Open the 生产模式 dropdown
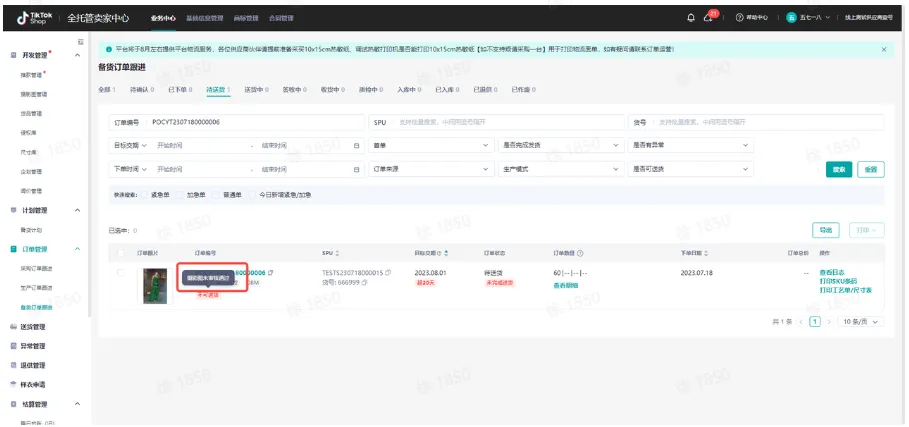The width and height of the screenshot is (909, 427). point(561,169)
